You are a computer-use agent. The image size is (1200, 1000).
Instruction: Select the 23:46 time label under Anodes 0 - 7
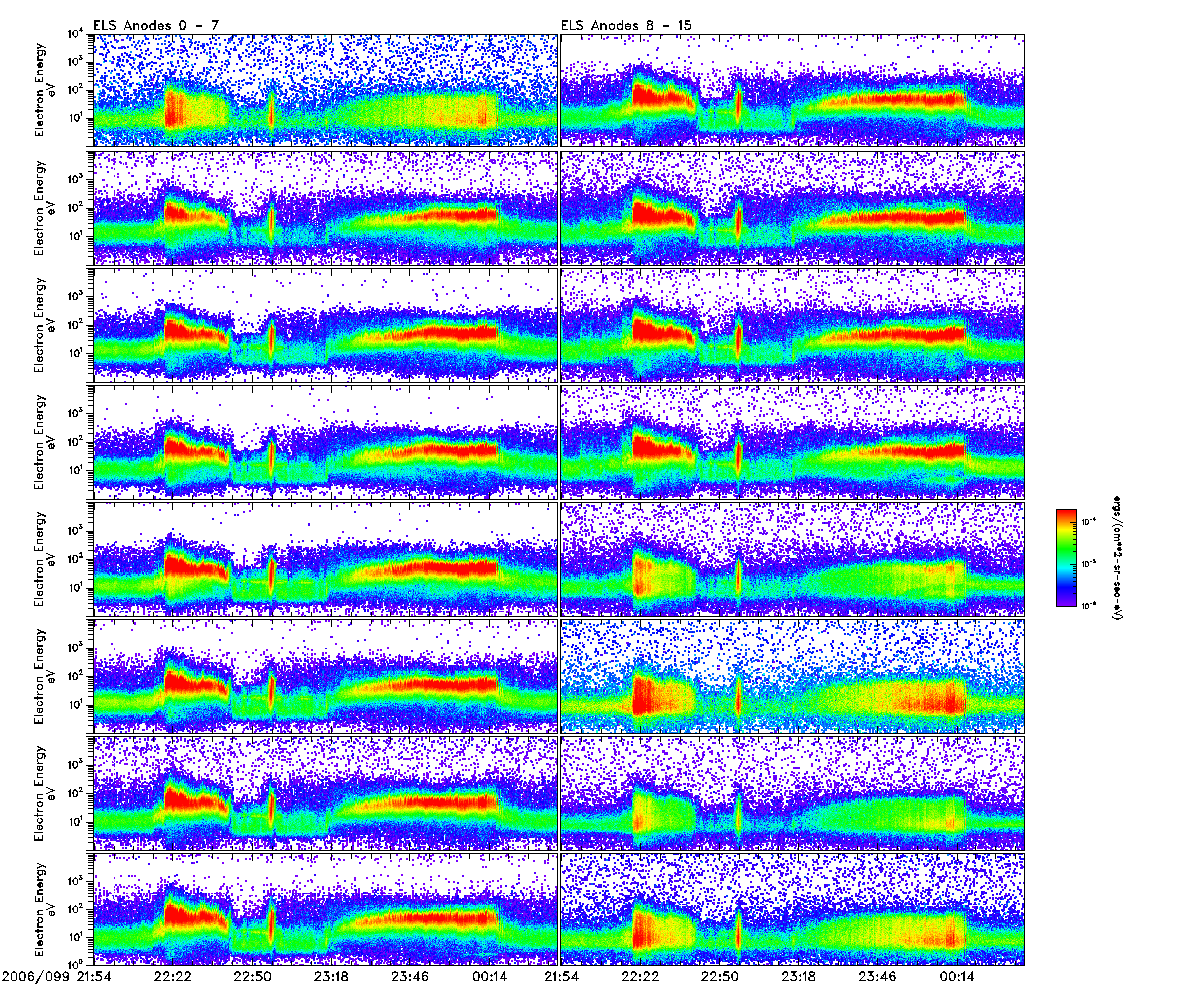(x=408, y=974)
